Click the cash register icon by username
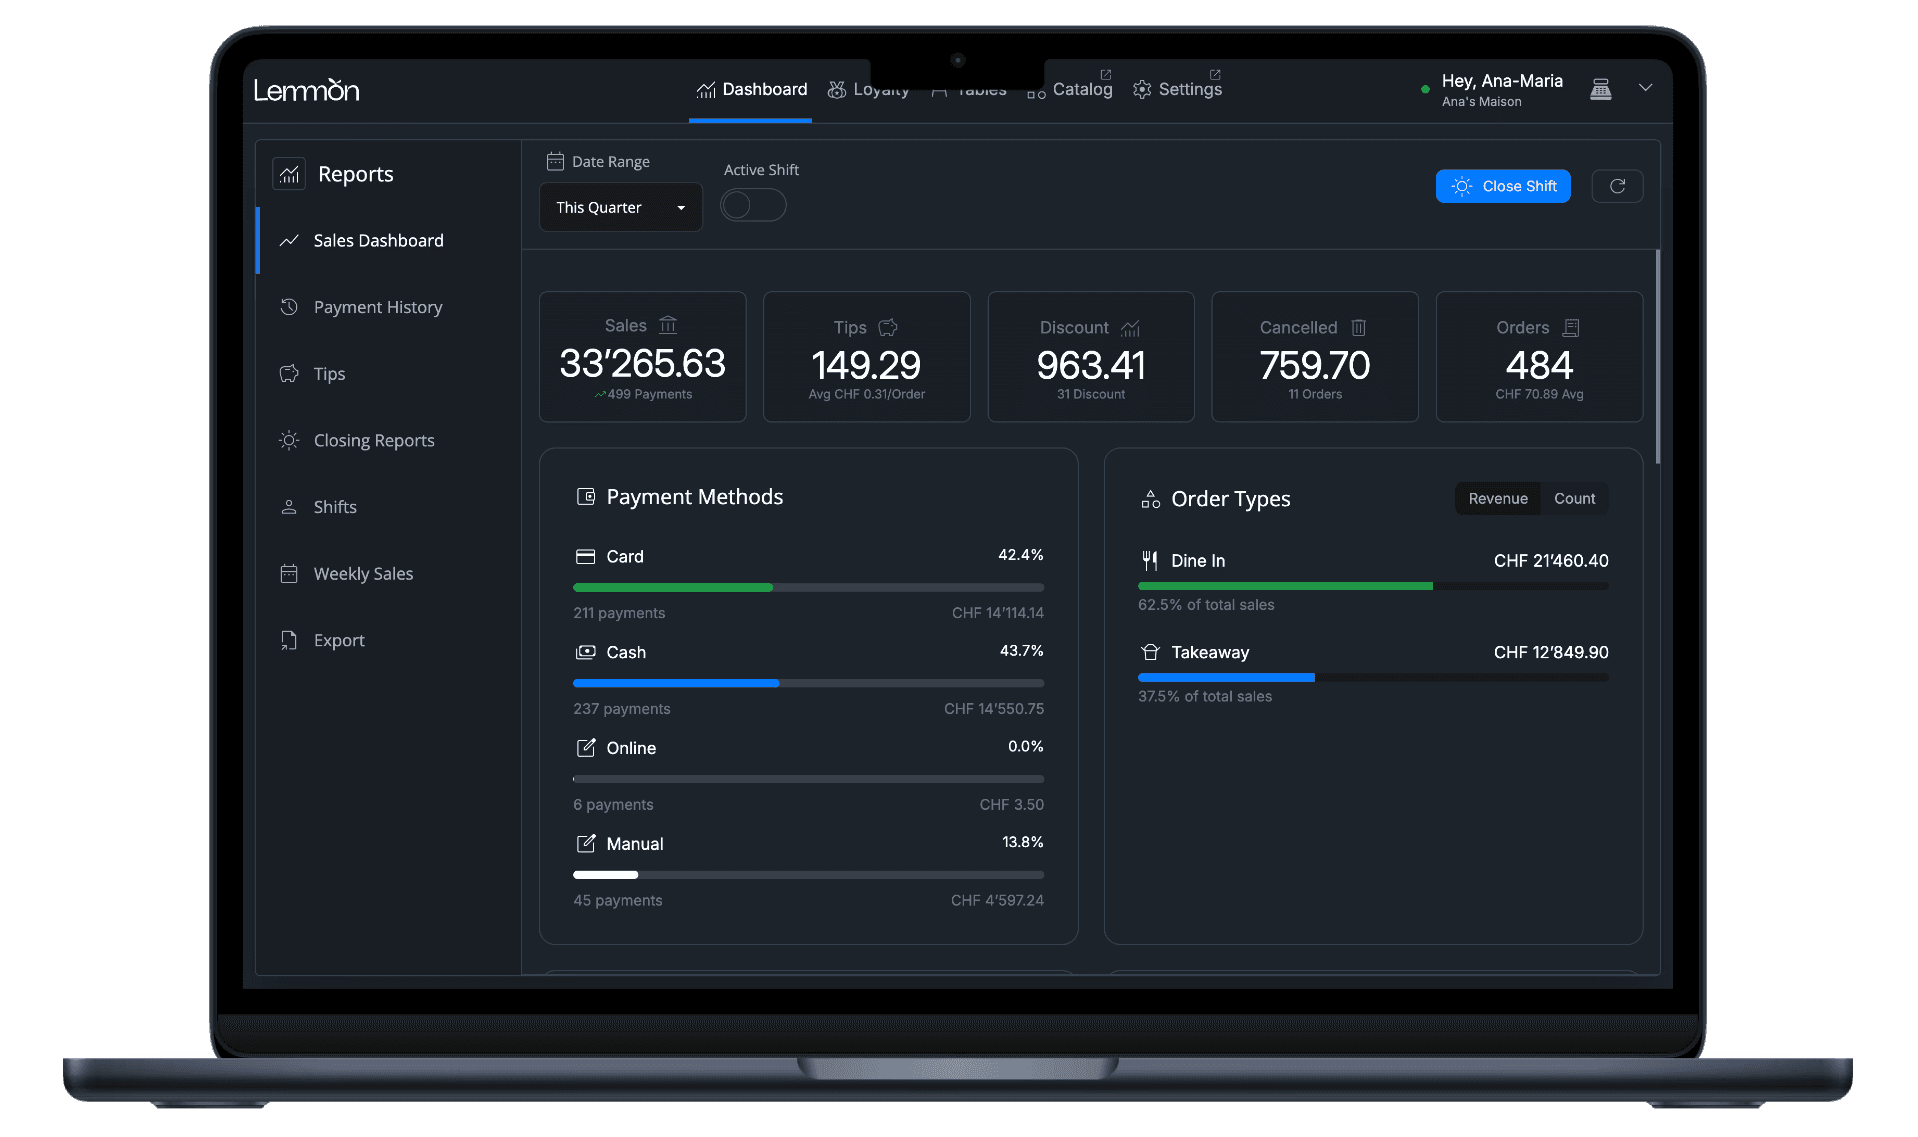 (x=1600, y=89)
